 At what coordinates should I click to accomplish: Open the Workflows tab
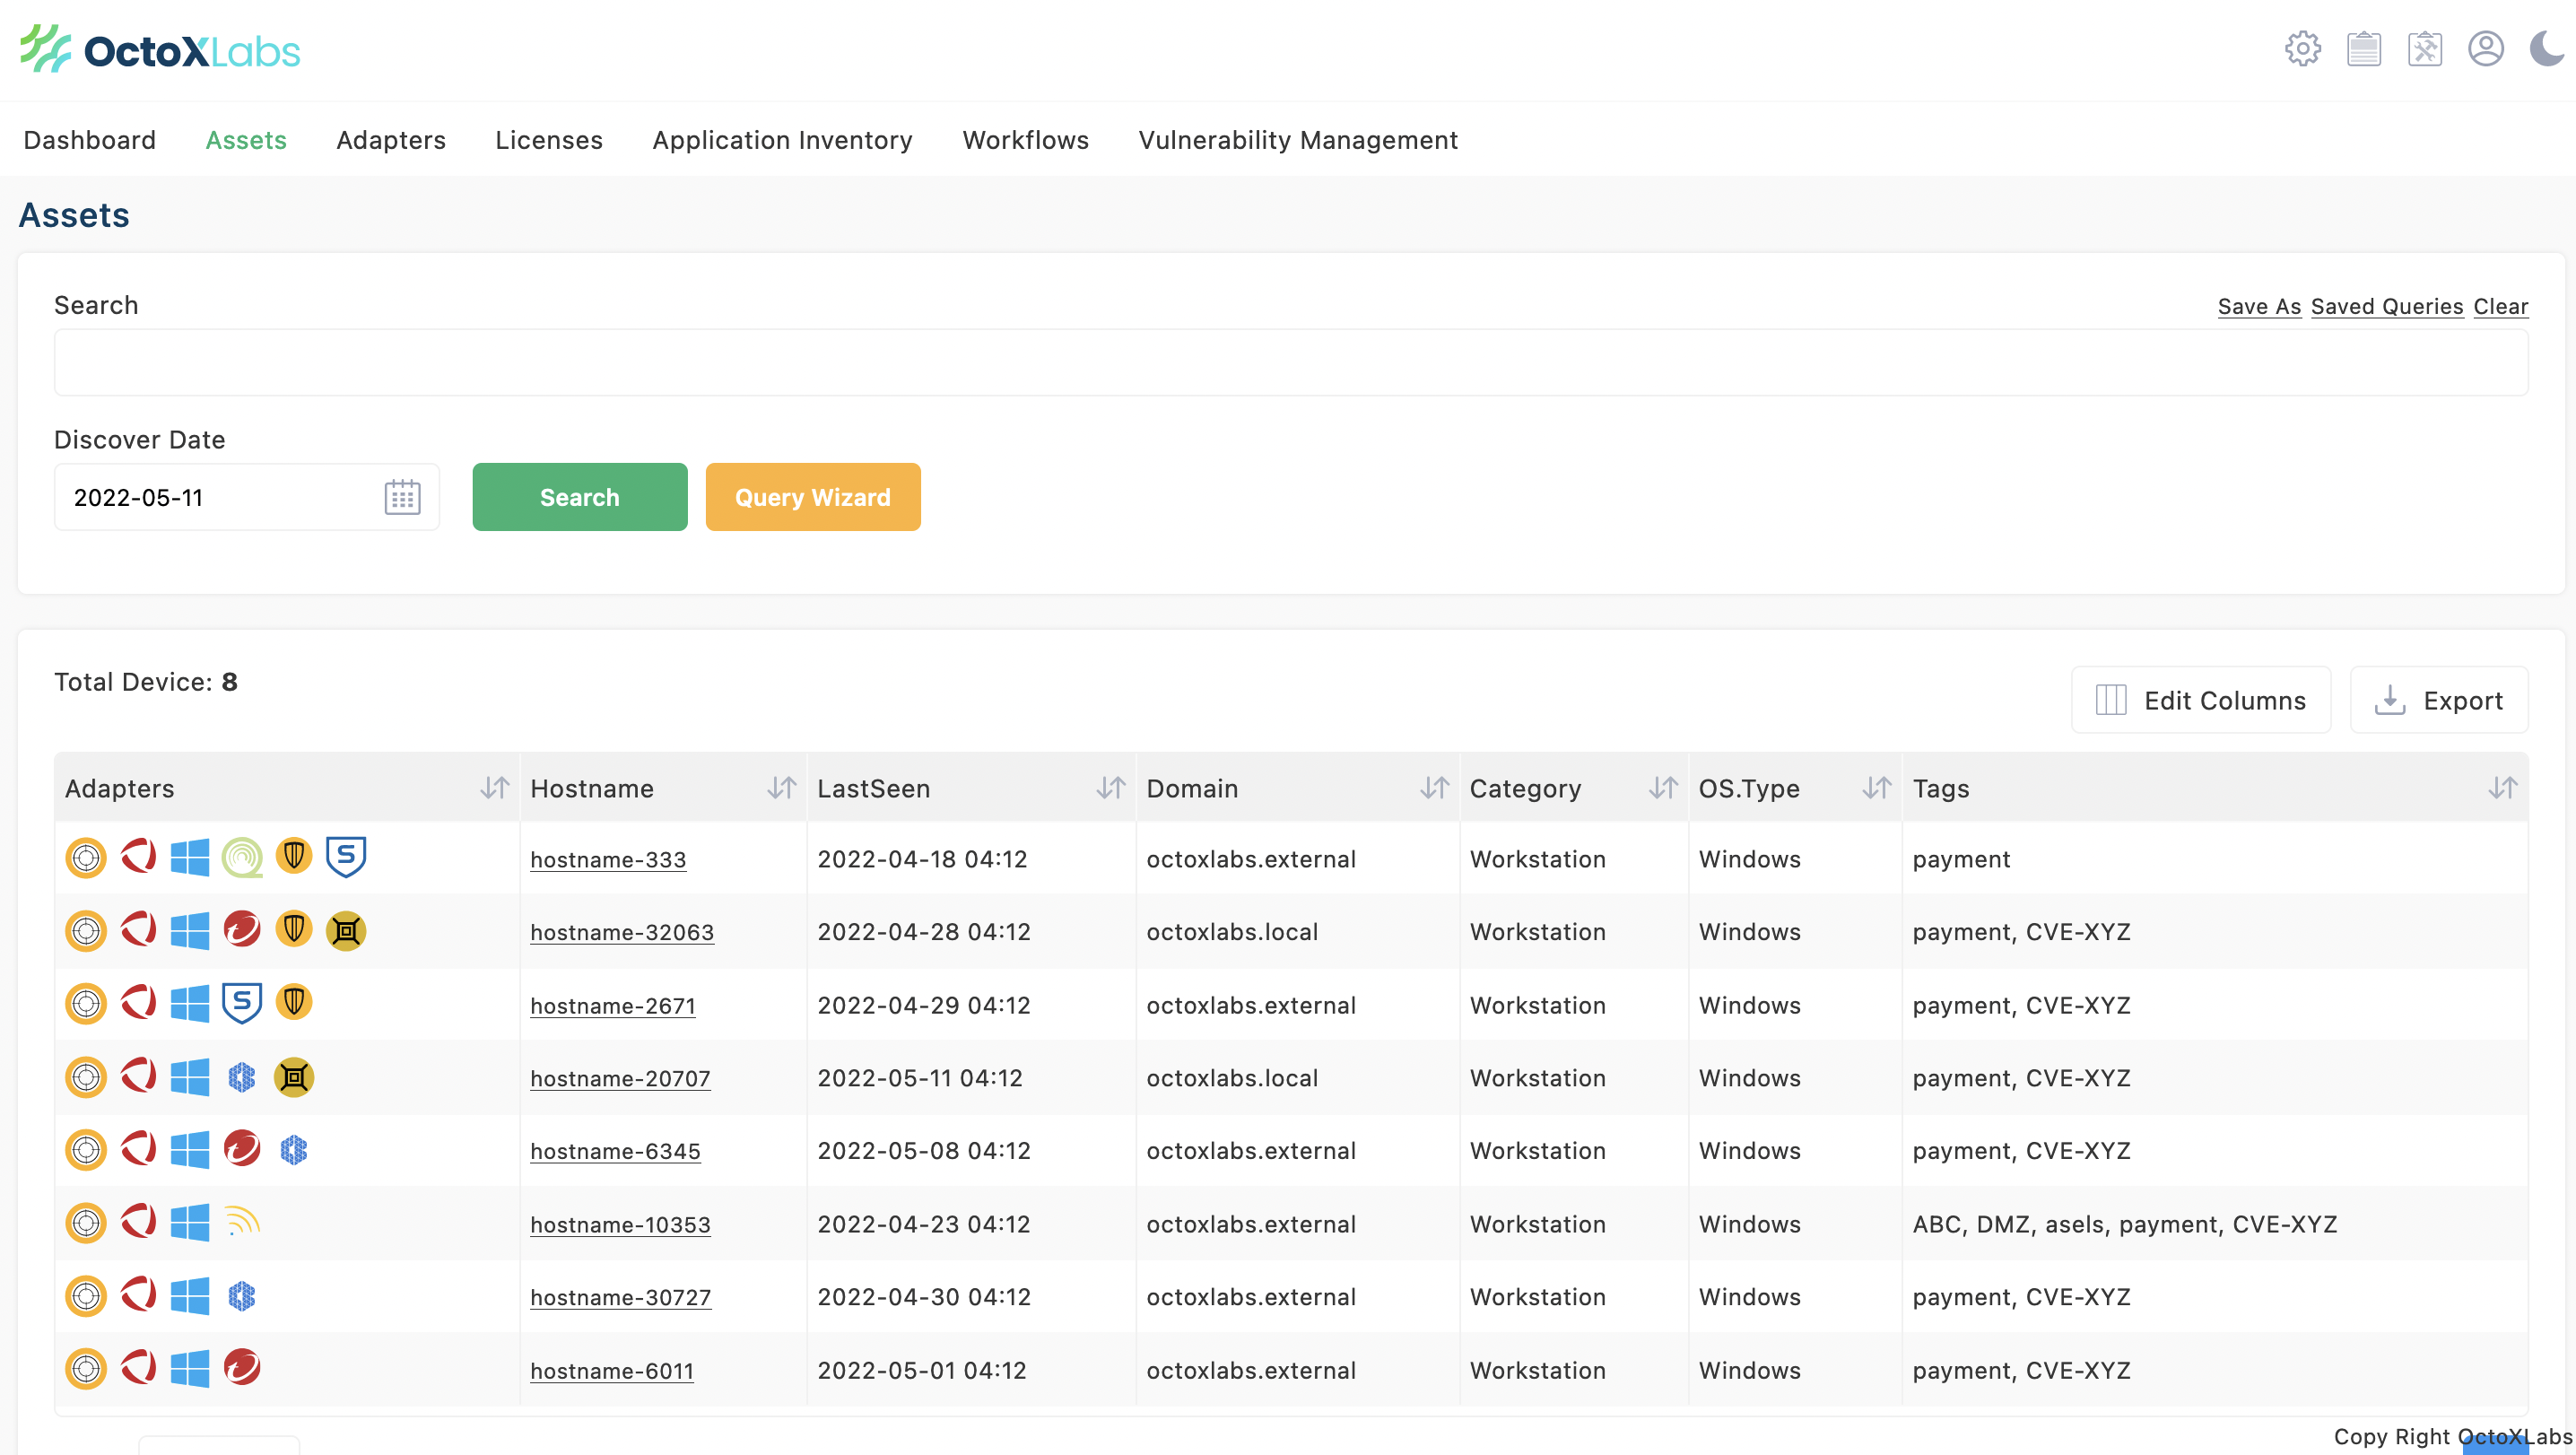pos(1025,140)
